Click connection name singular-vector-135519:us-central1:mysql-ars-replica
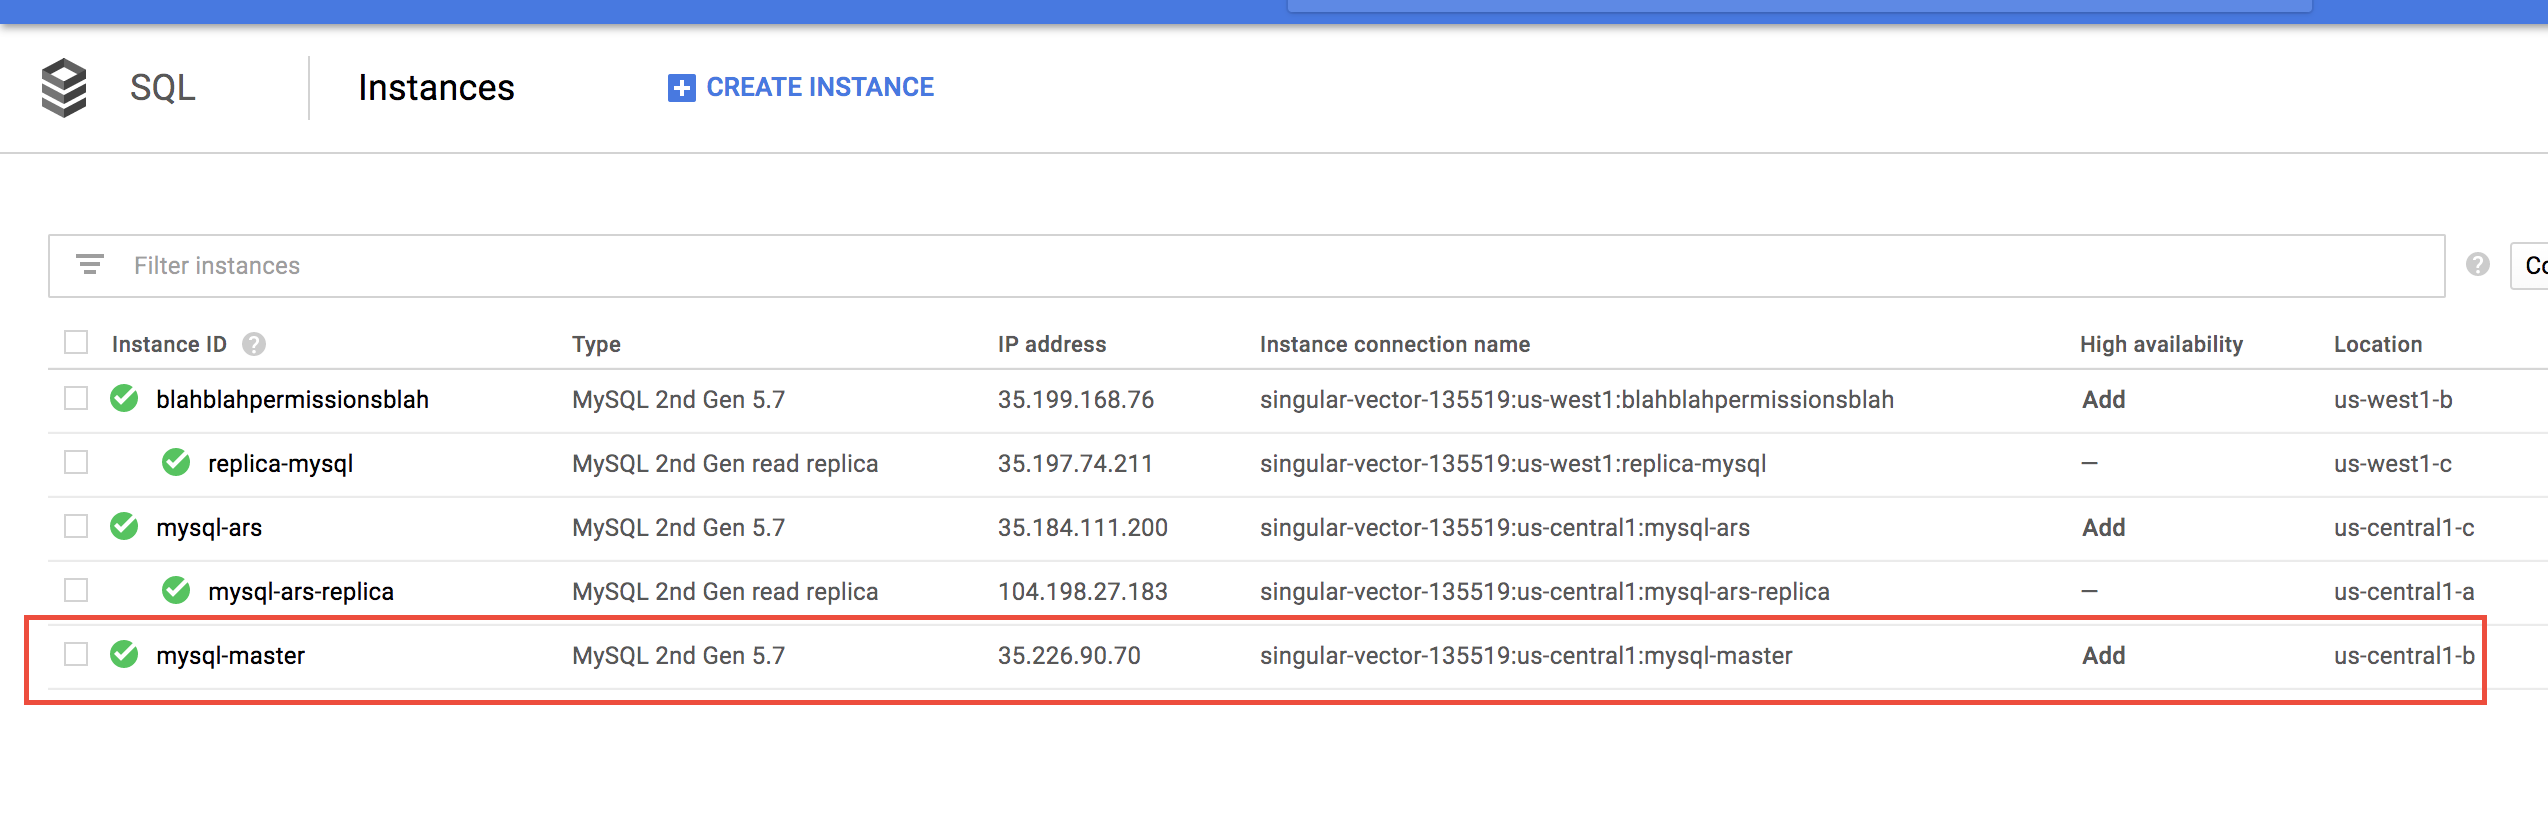Image resolution: width=2548 pixels, height=820 pixels. click(x=1545, y=592)
